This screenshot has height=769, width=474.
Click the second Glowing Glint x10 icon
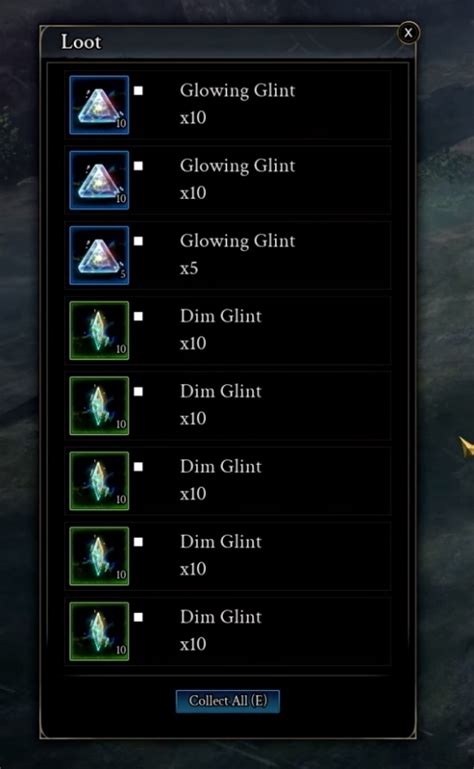coord(99,180)
